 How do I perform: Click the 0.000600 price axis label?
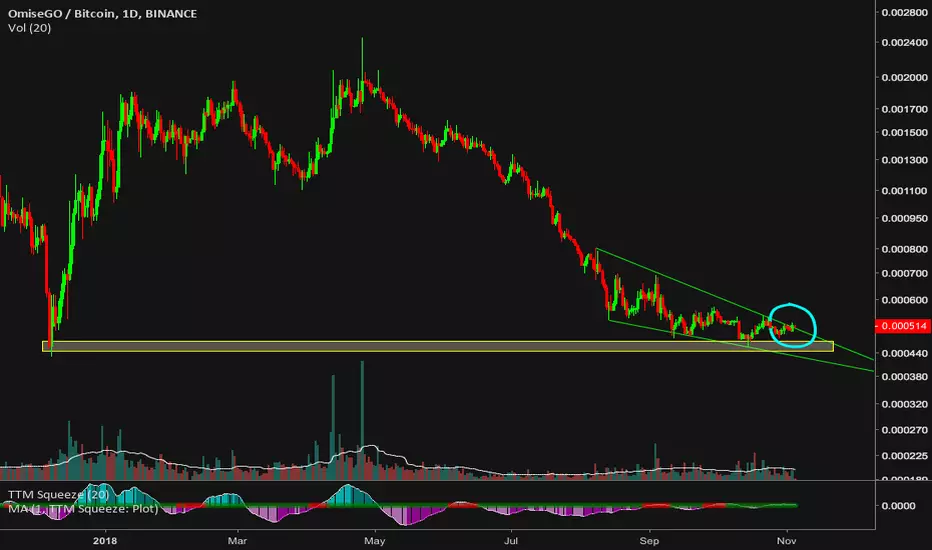click(x=904, y=300)
